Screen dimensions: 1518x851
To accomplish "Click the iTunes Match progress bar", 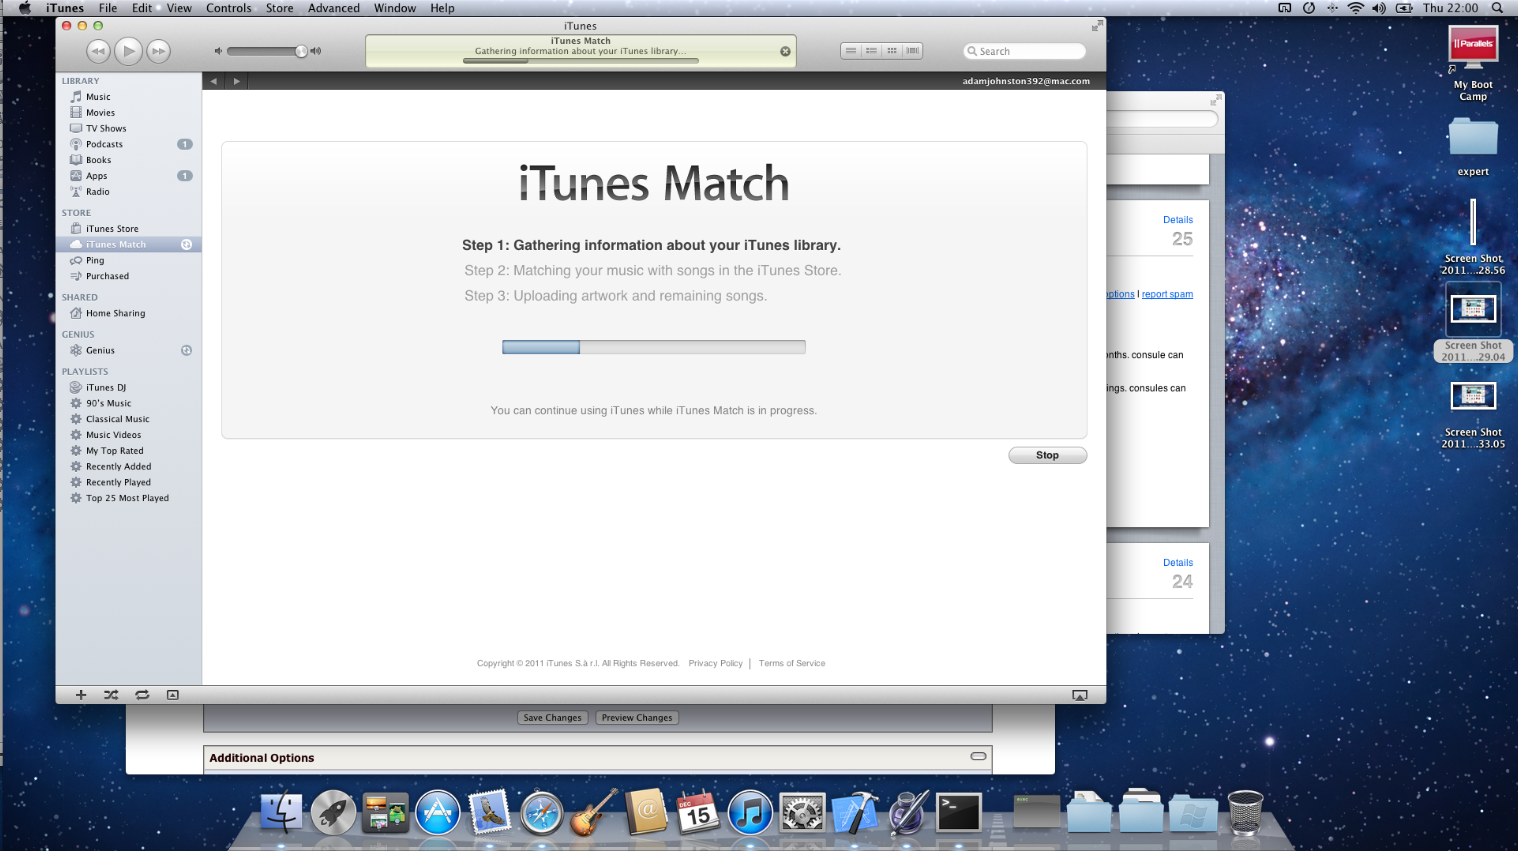I will click(654, 347).
